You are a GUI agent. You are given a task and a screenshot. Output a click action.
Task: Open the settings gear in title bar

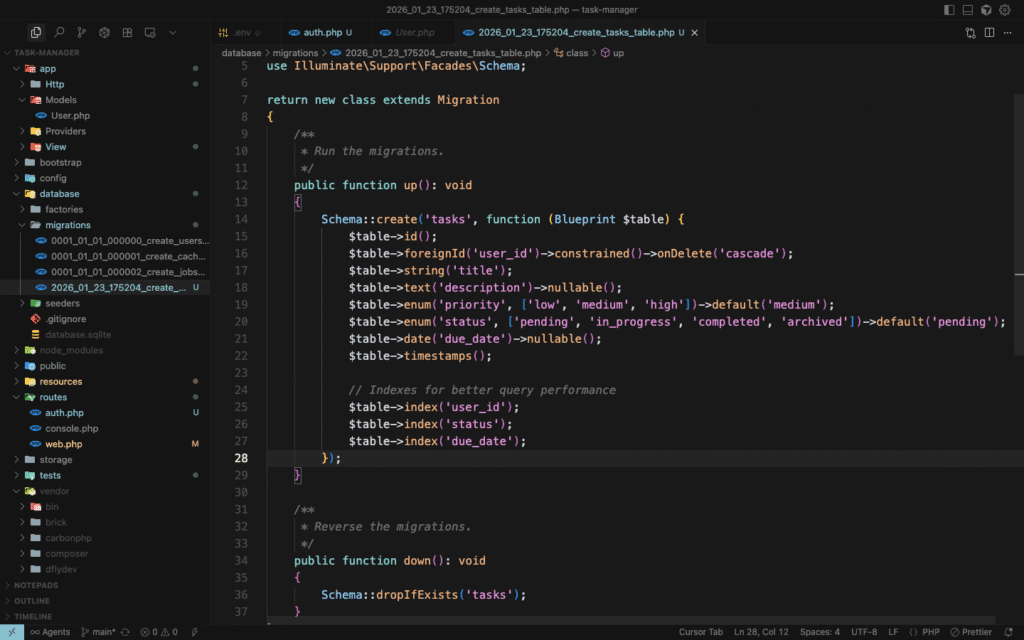tap(1005, 10)
